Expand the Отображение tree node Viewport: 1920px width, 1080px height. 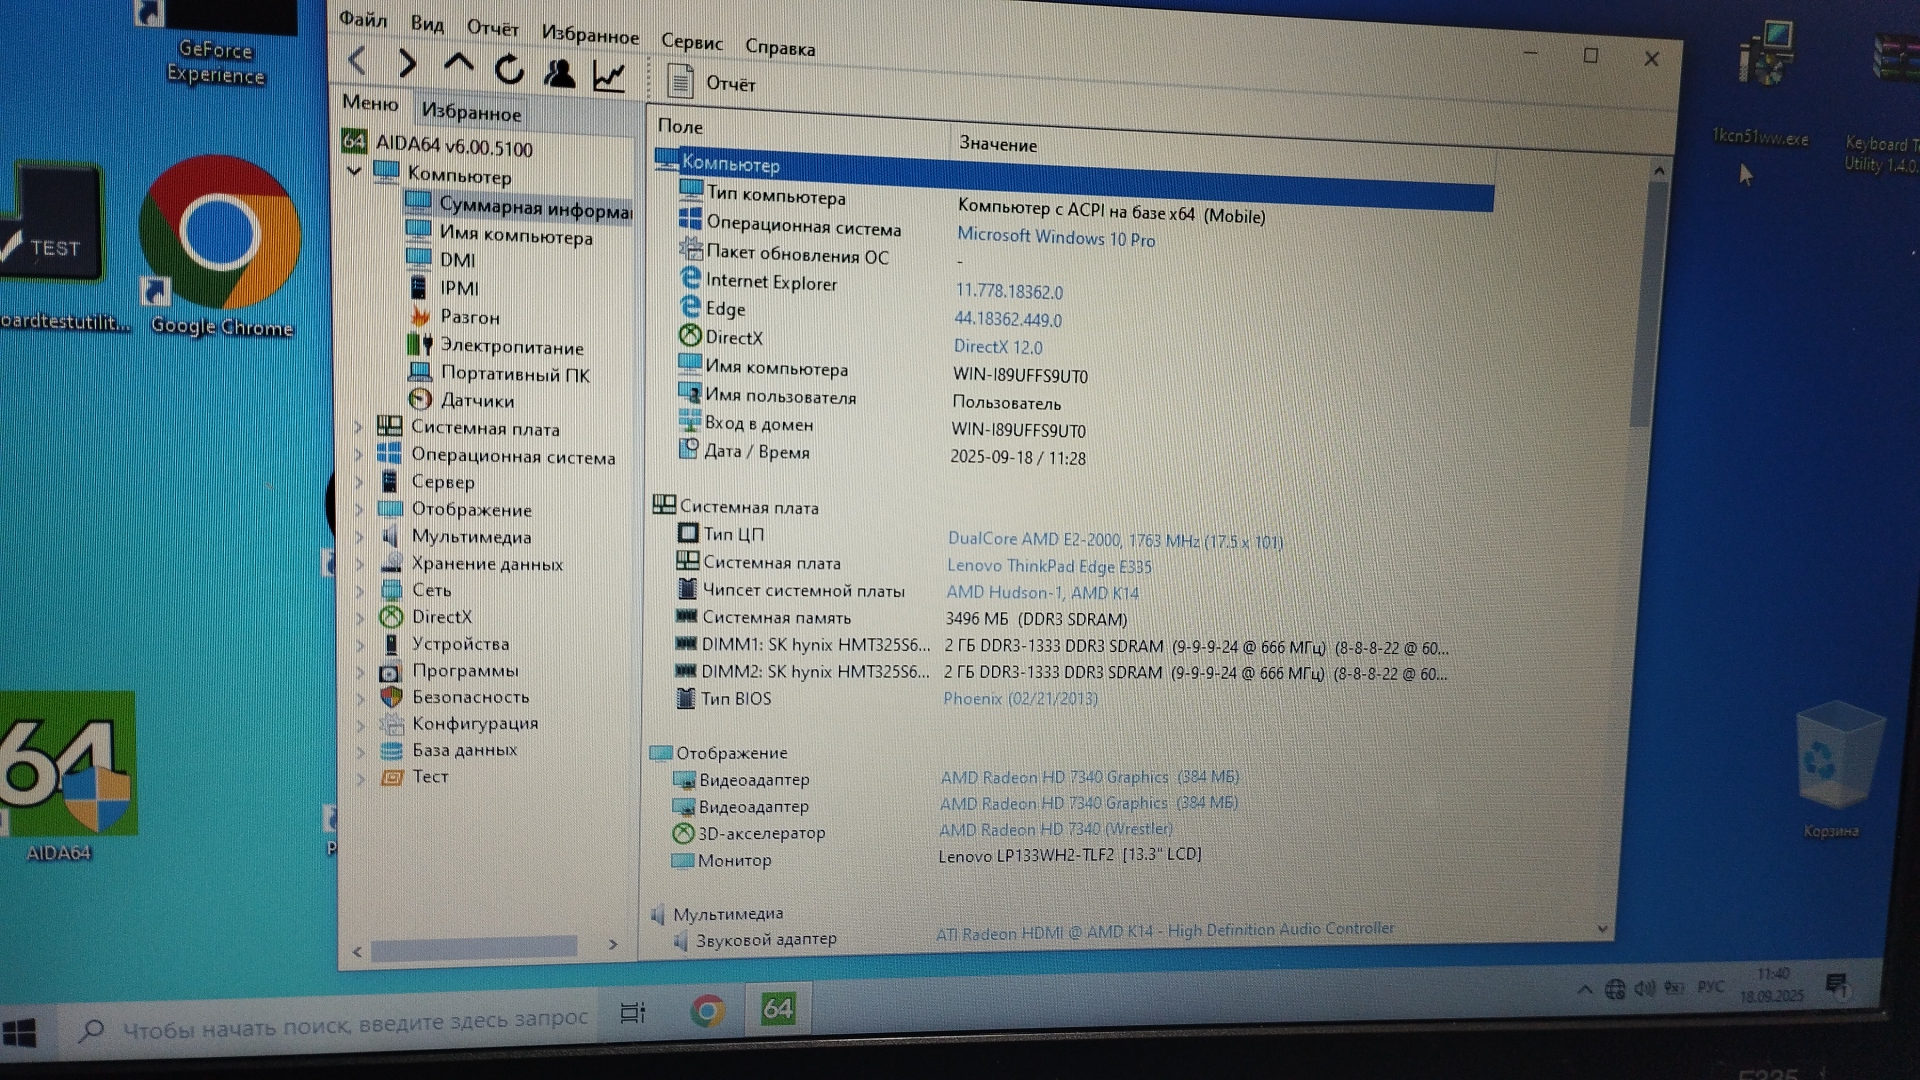(x=359, y=509)
